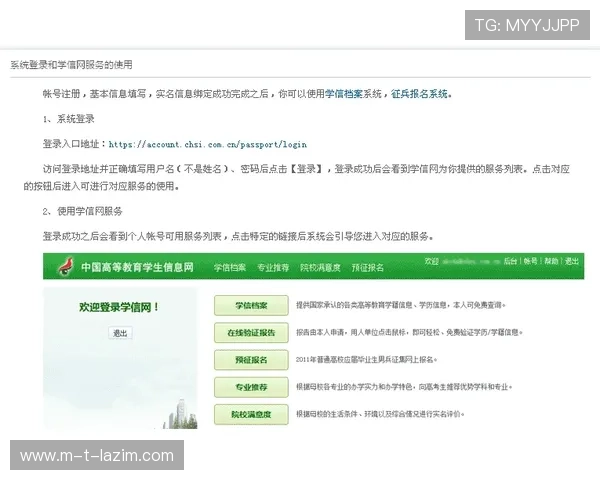Click the 预征报名 service button
This screenshot has width=600, height=480.
[x=251, y=360]
